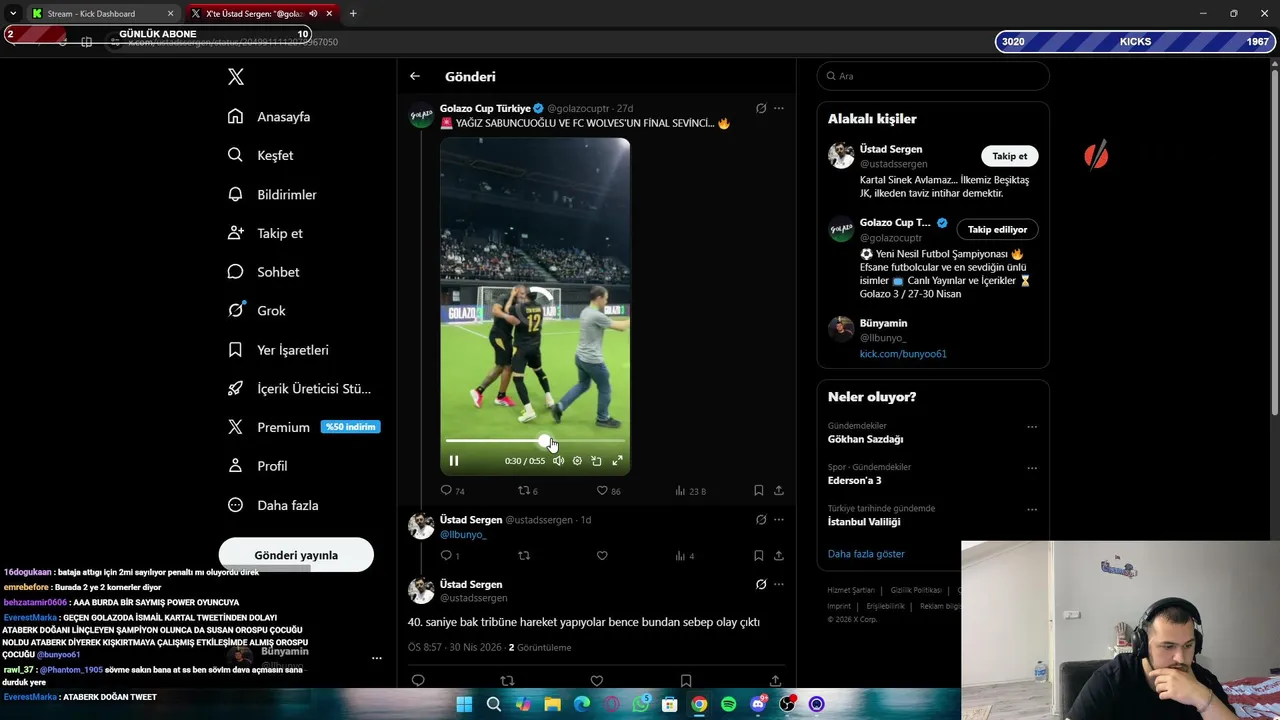Open Grok from sidebar

pos(257,310)
